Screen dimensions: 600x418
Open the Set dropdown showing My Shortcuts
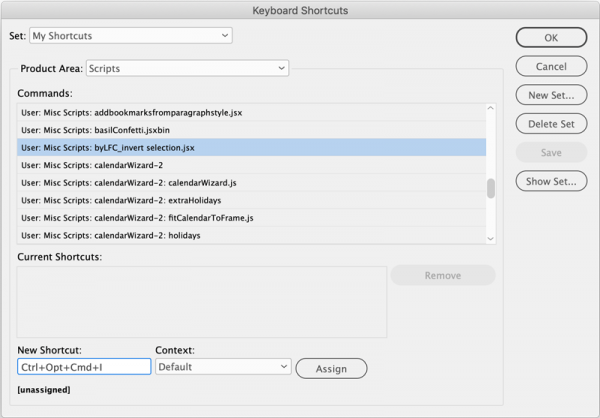130,36
